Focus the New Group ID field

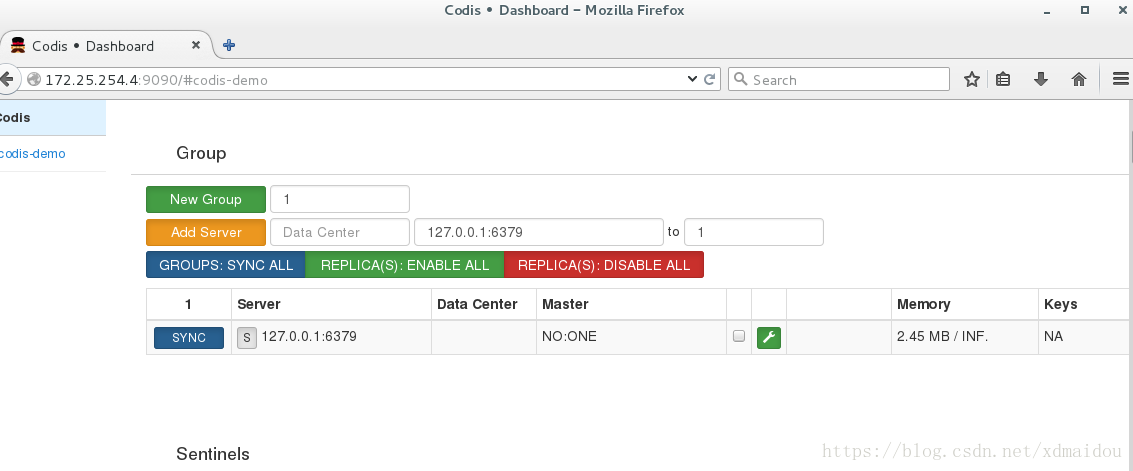click(x=340, y=199)
